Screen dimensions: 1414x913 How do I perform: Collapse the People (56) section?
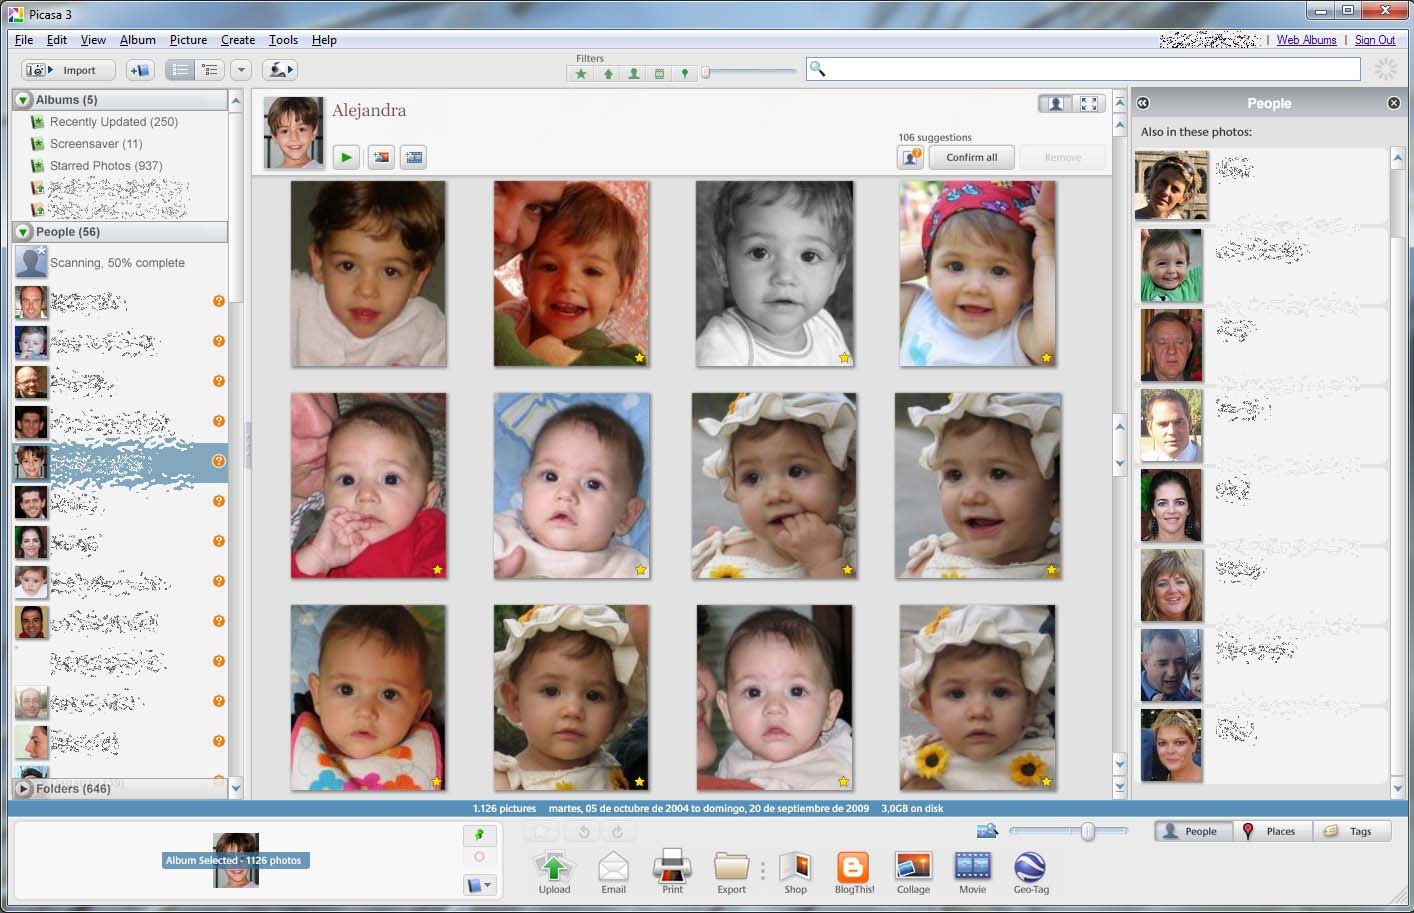tap(22, 231)
